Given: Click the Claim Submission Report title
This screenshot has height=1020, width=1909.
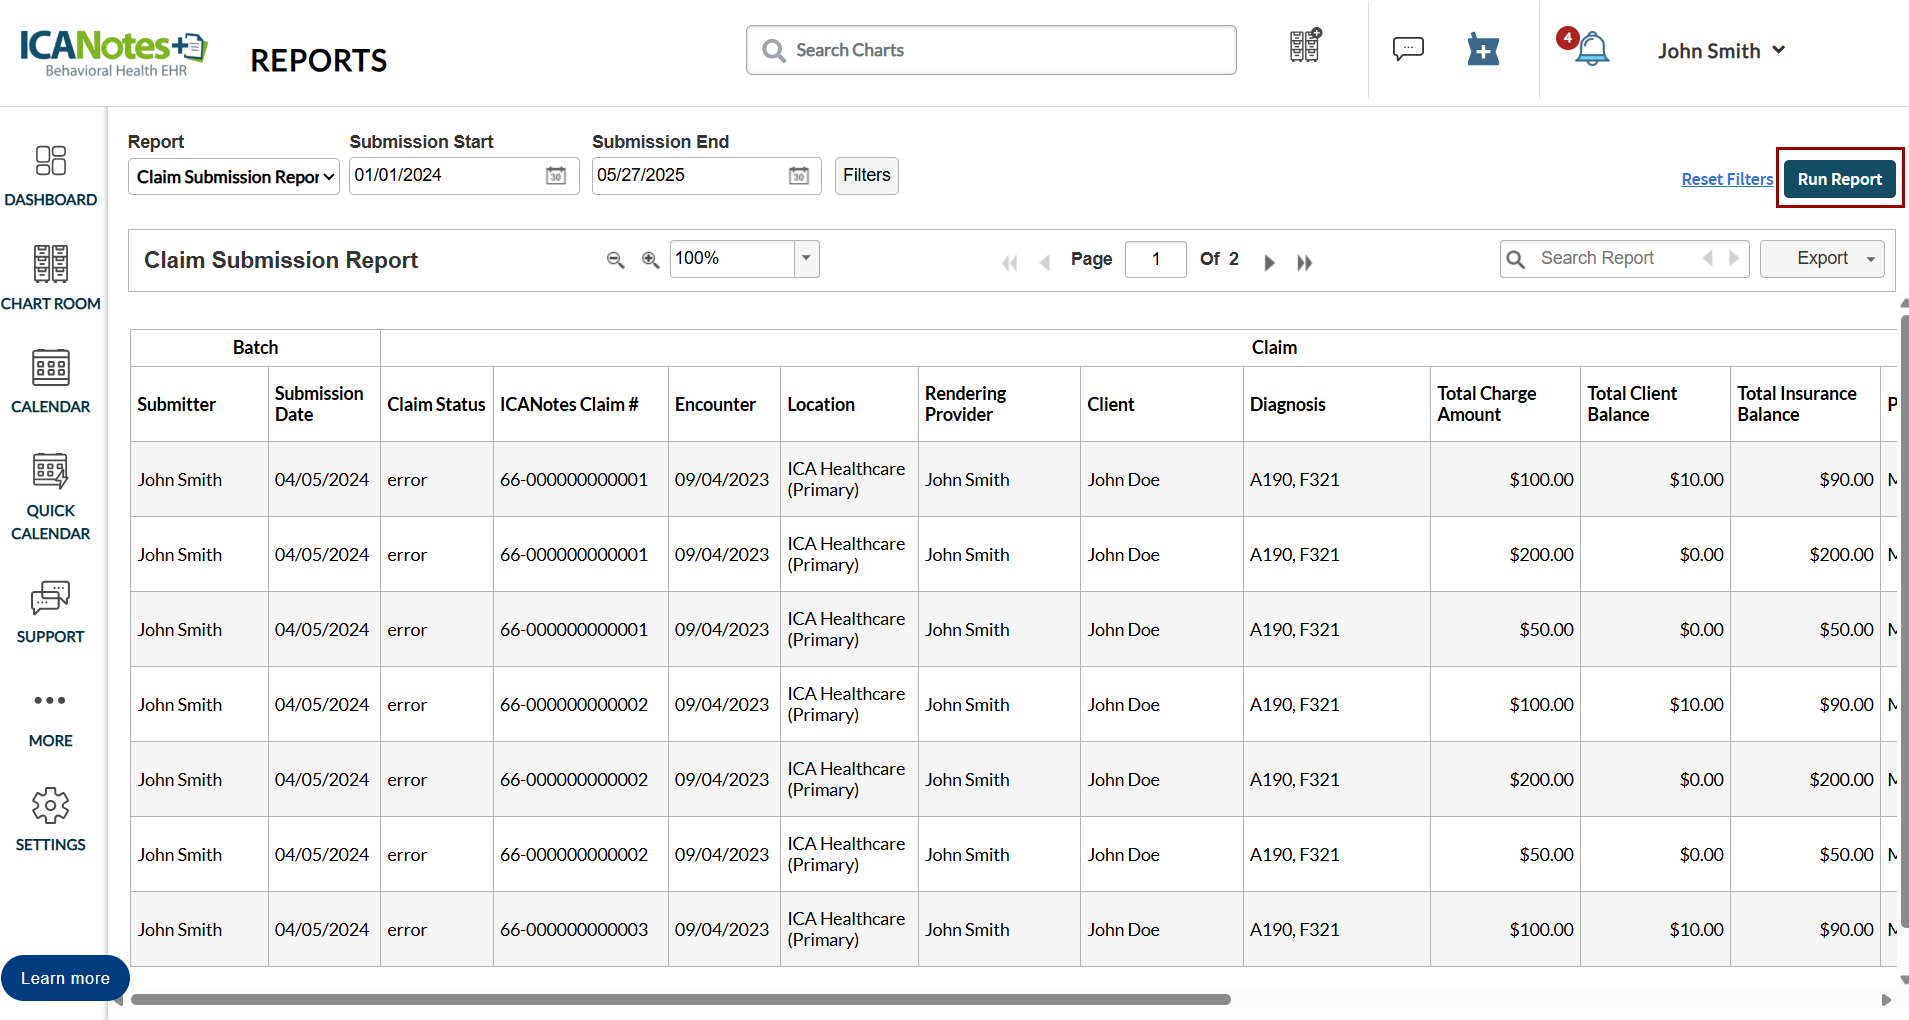Looking at the screenshot, I should [281, 260].
